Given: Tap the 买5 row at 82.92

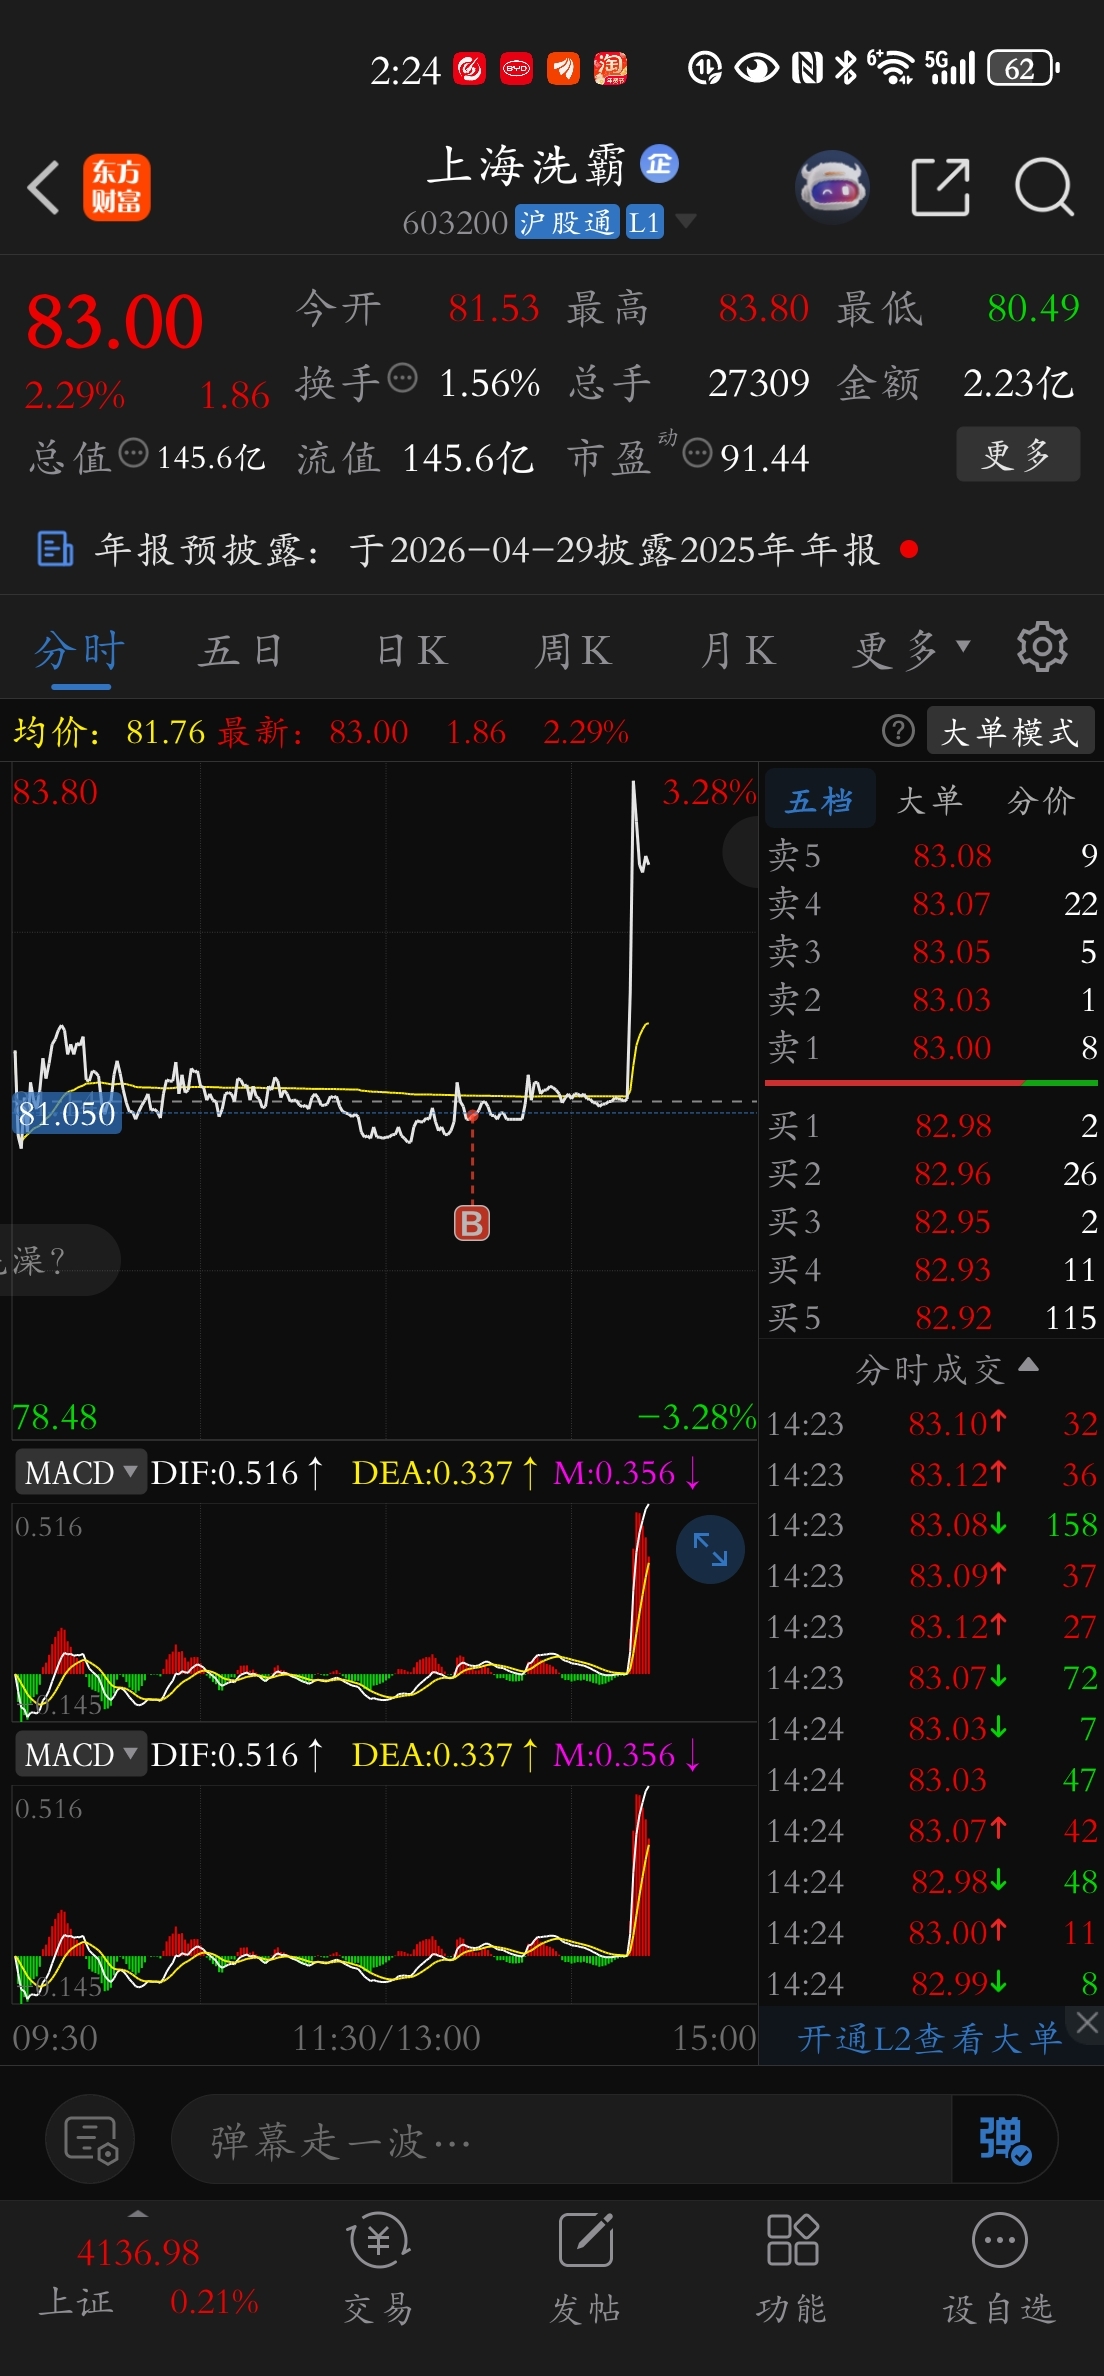Looking at the screenshot, I should point(932,1318).
